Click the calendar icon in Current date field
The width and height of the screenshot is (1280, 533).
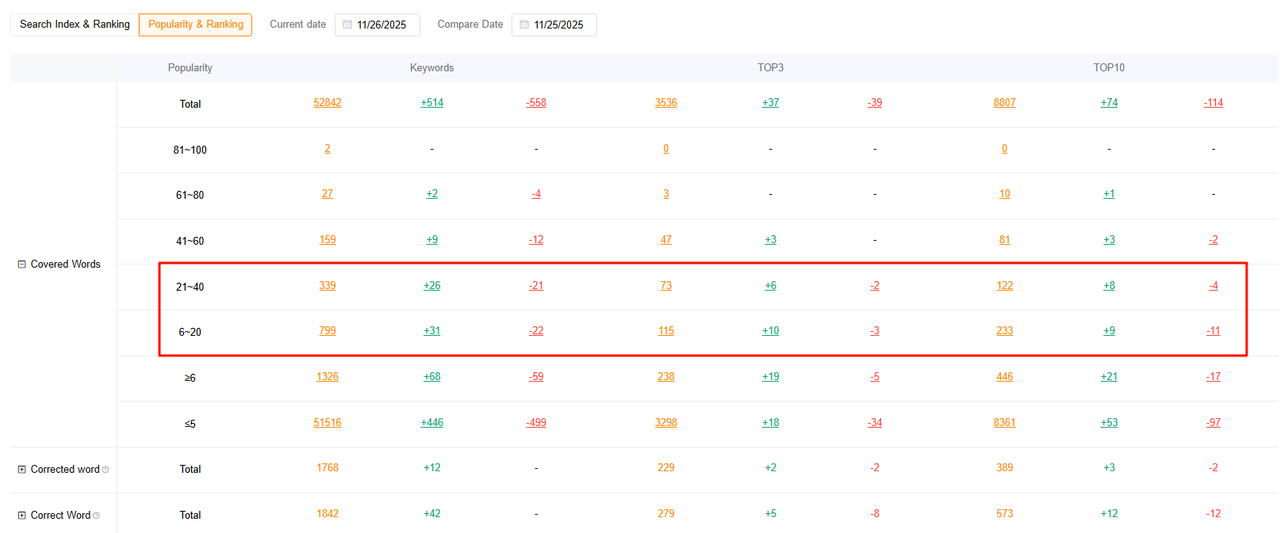pyautogui.click(x=347, y=25)
